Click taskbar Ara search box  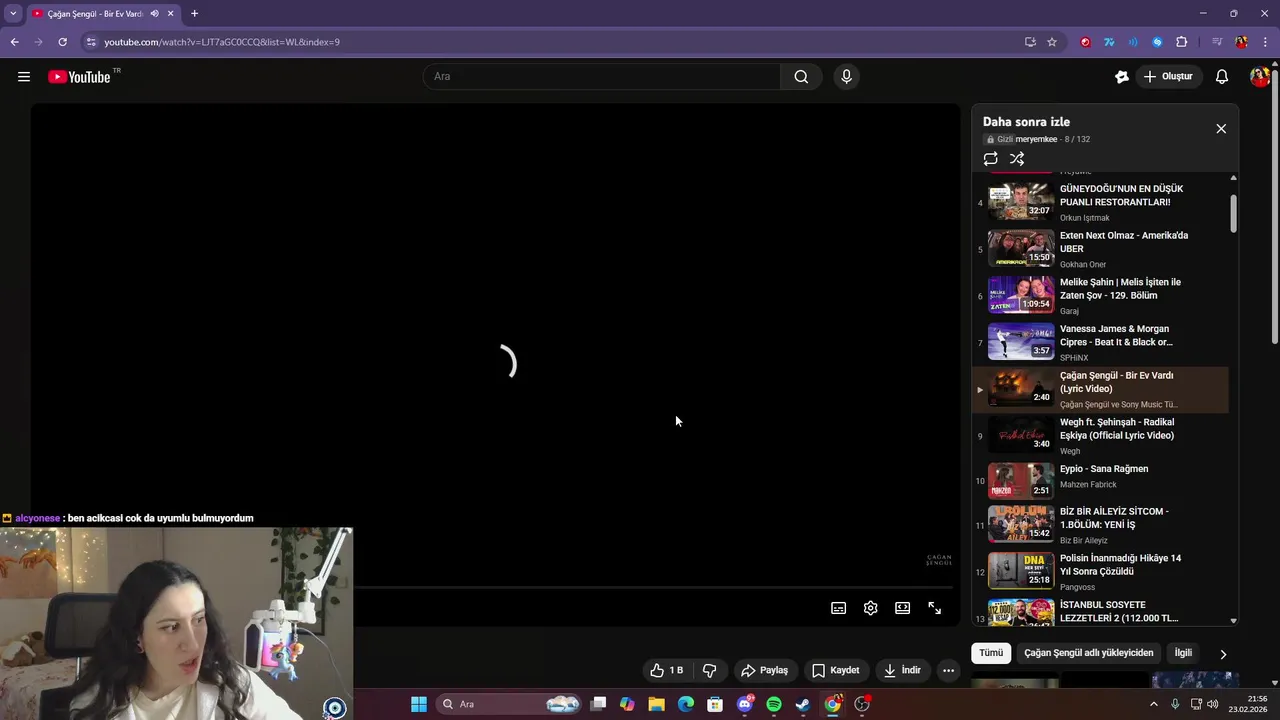coord(510,704)
